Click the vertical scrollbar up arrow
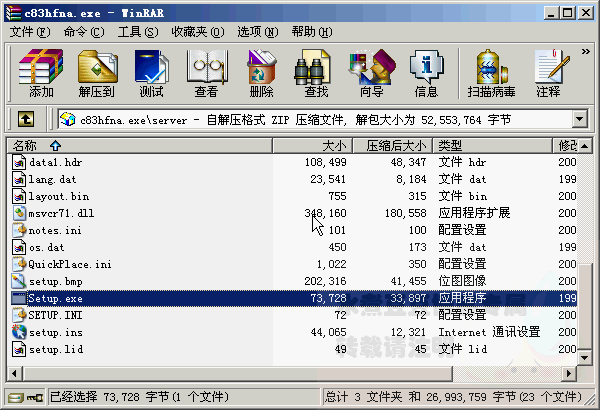Image resolution: width=600 pixels, height=410 pixels. (585, 146)
